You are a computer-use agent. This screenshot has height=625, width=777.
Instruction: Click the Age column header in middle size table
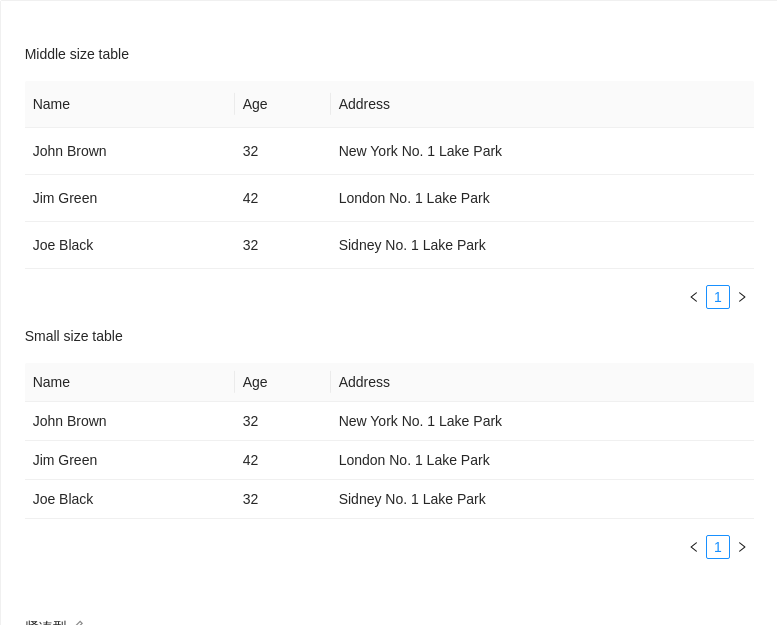point(255,104)
